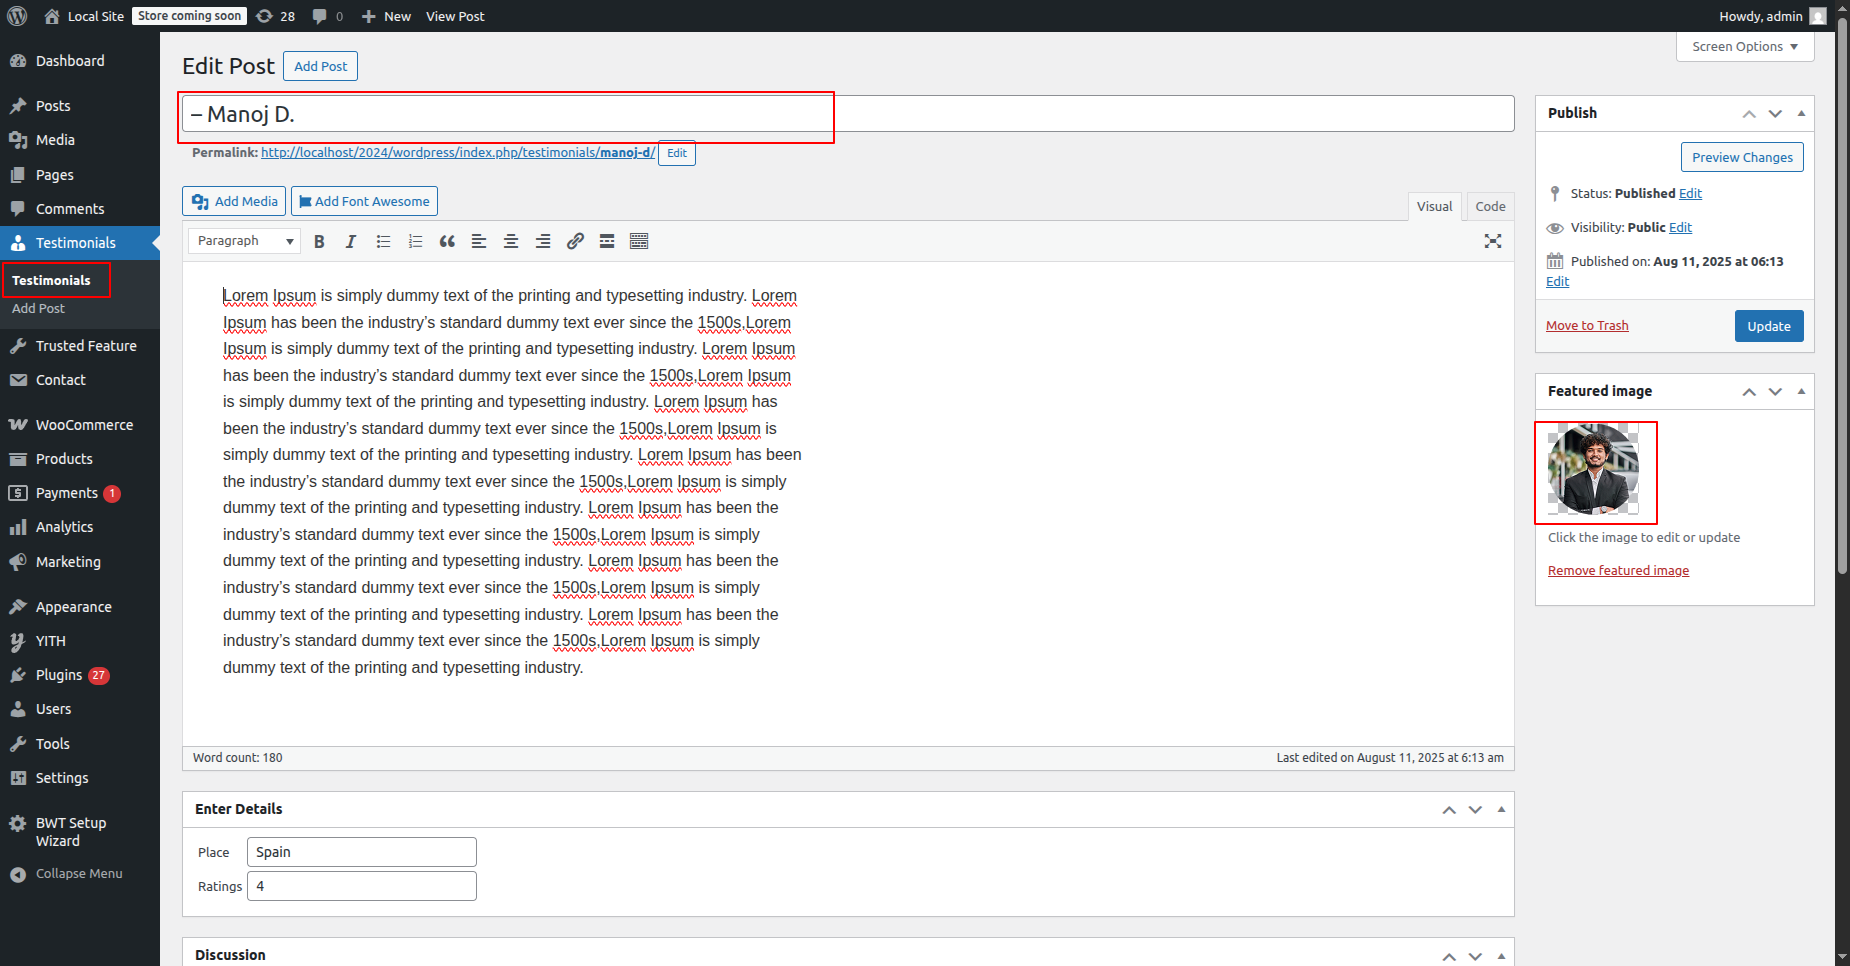Insert a bulleted list

click(x=383, y=241)
